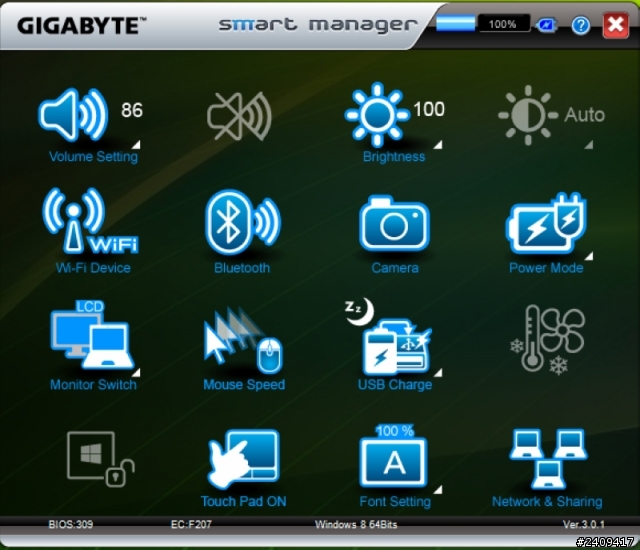Close Smart Manager with red X
Image resolution: width=640 pixels, height=550 pixels.
616,24
